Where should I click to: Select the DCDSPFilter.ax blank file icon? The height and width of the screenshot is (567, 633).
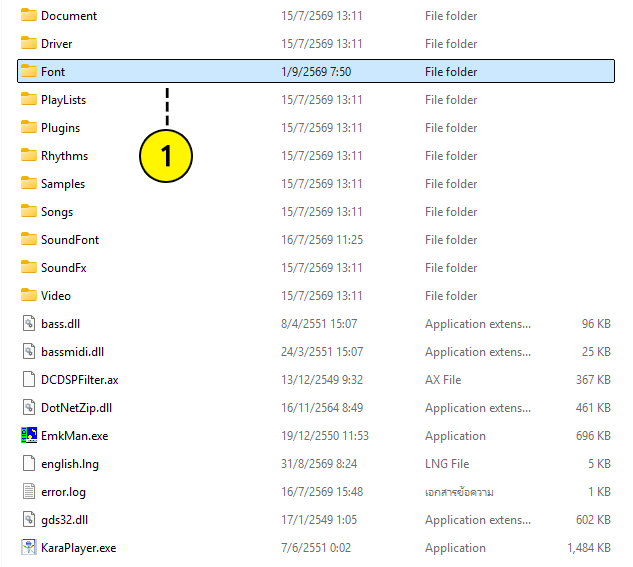click(x=29, y=379)
